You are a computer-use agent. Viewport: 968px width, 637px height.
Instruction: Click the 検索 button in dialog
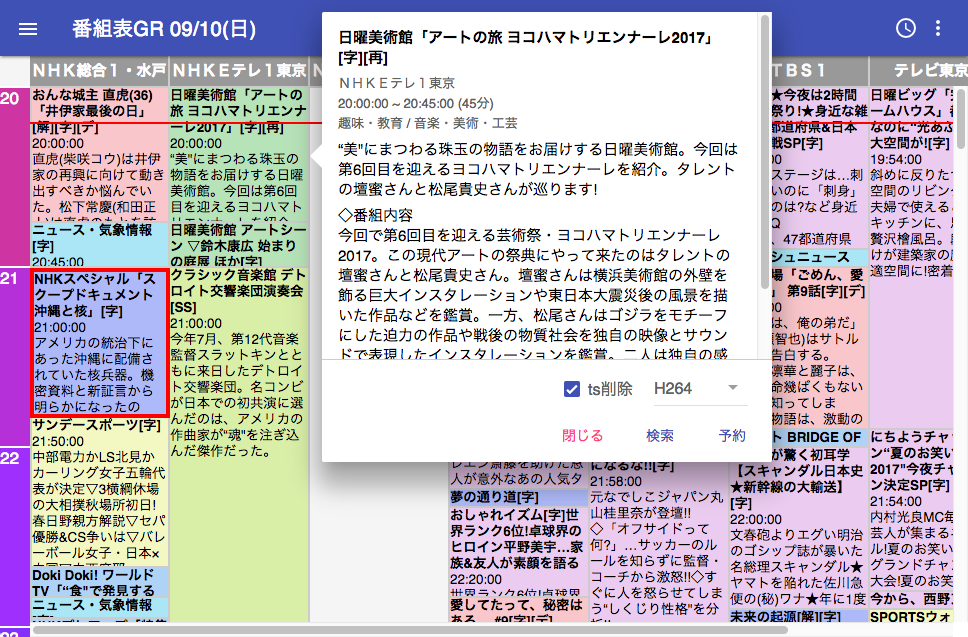coord(660,436)
